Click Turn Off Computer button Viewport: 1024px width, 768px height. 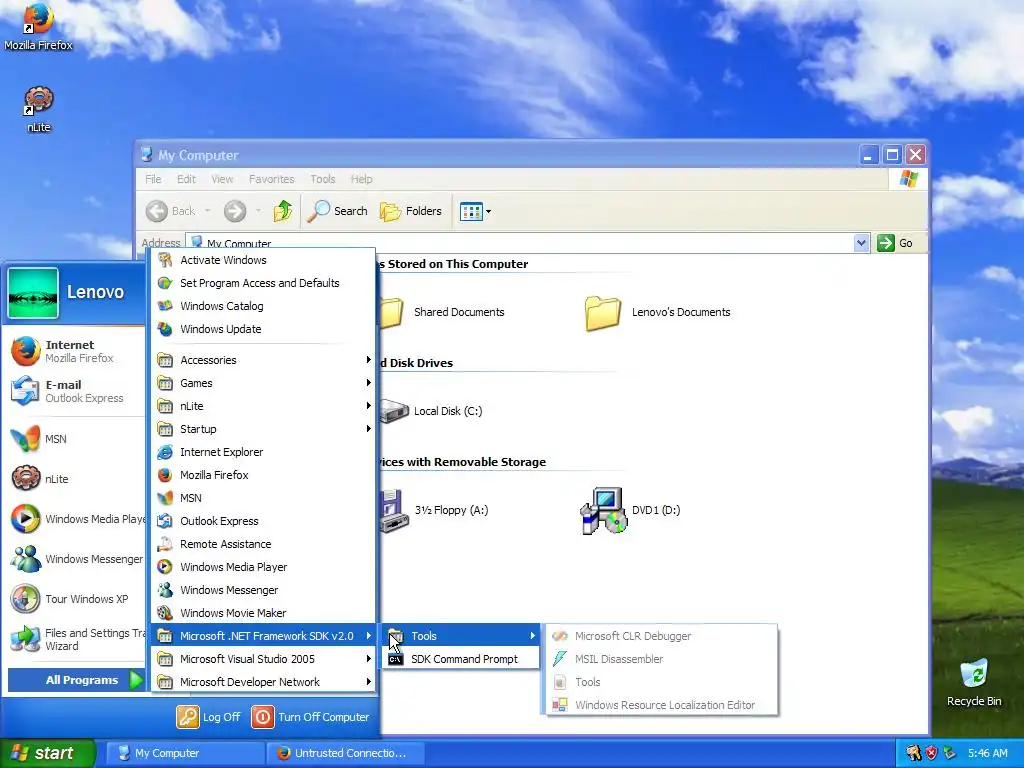(311, 717)
